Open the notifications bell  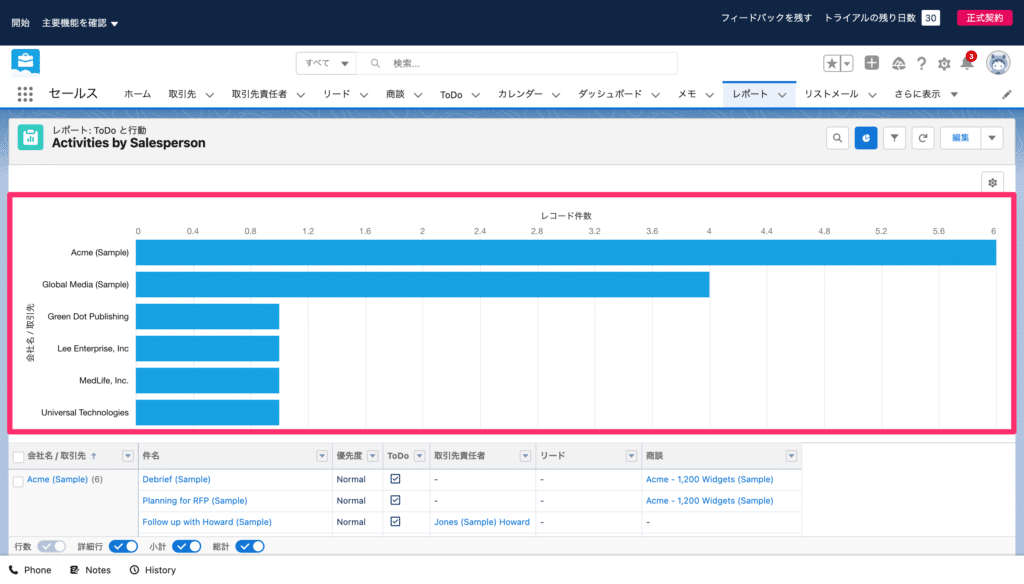[967, 63]
